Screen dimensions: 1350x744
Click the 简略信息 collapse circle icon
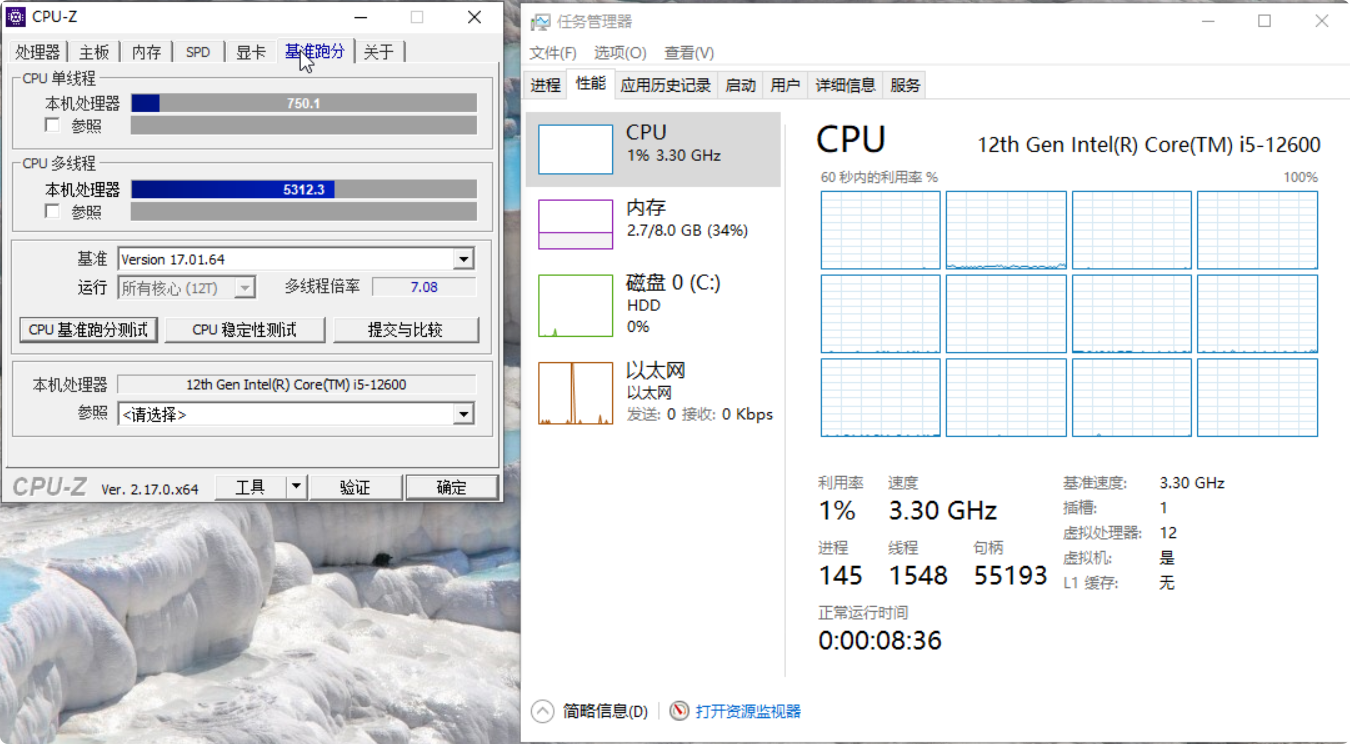542,710
